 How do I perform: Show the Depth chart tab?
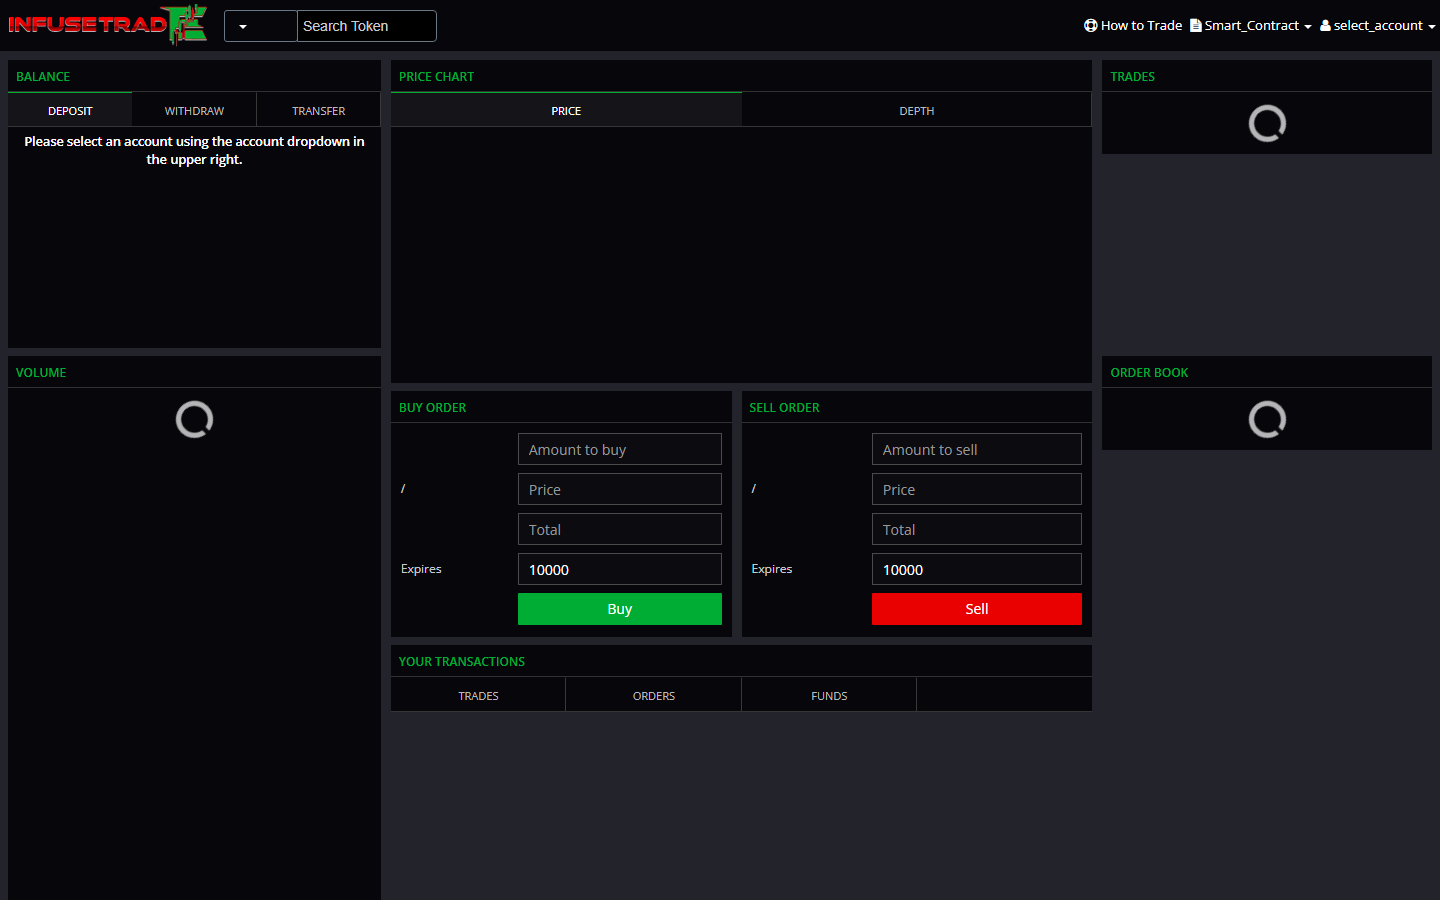[917, 110]
